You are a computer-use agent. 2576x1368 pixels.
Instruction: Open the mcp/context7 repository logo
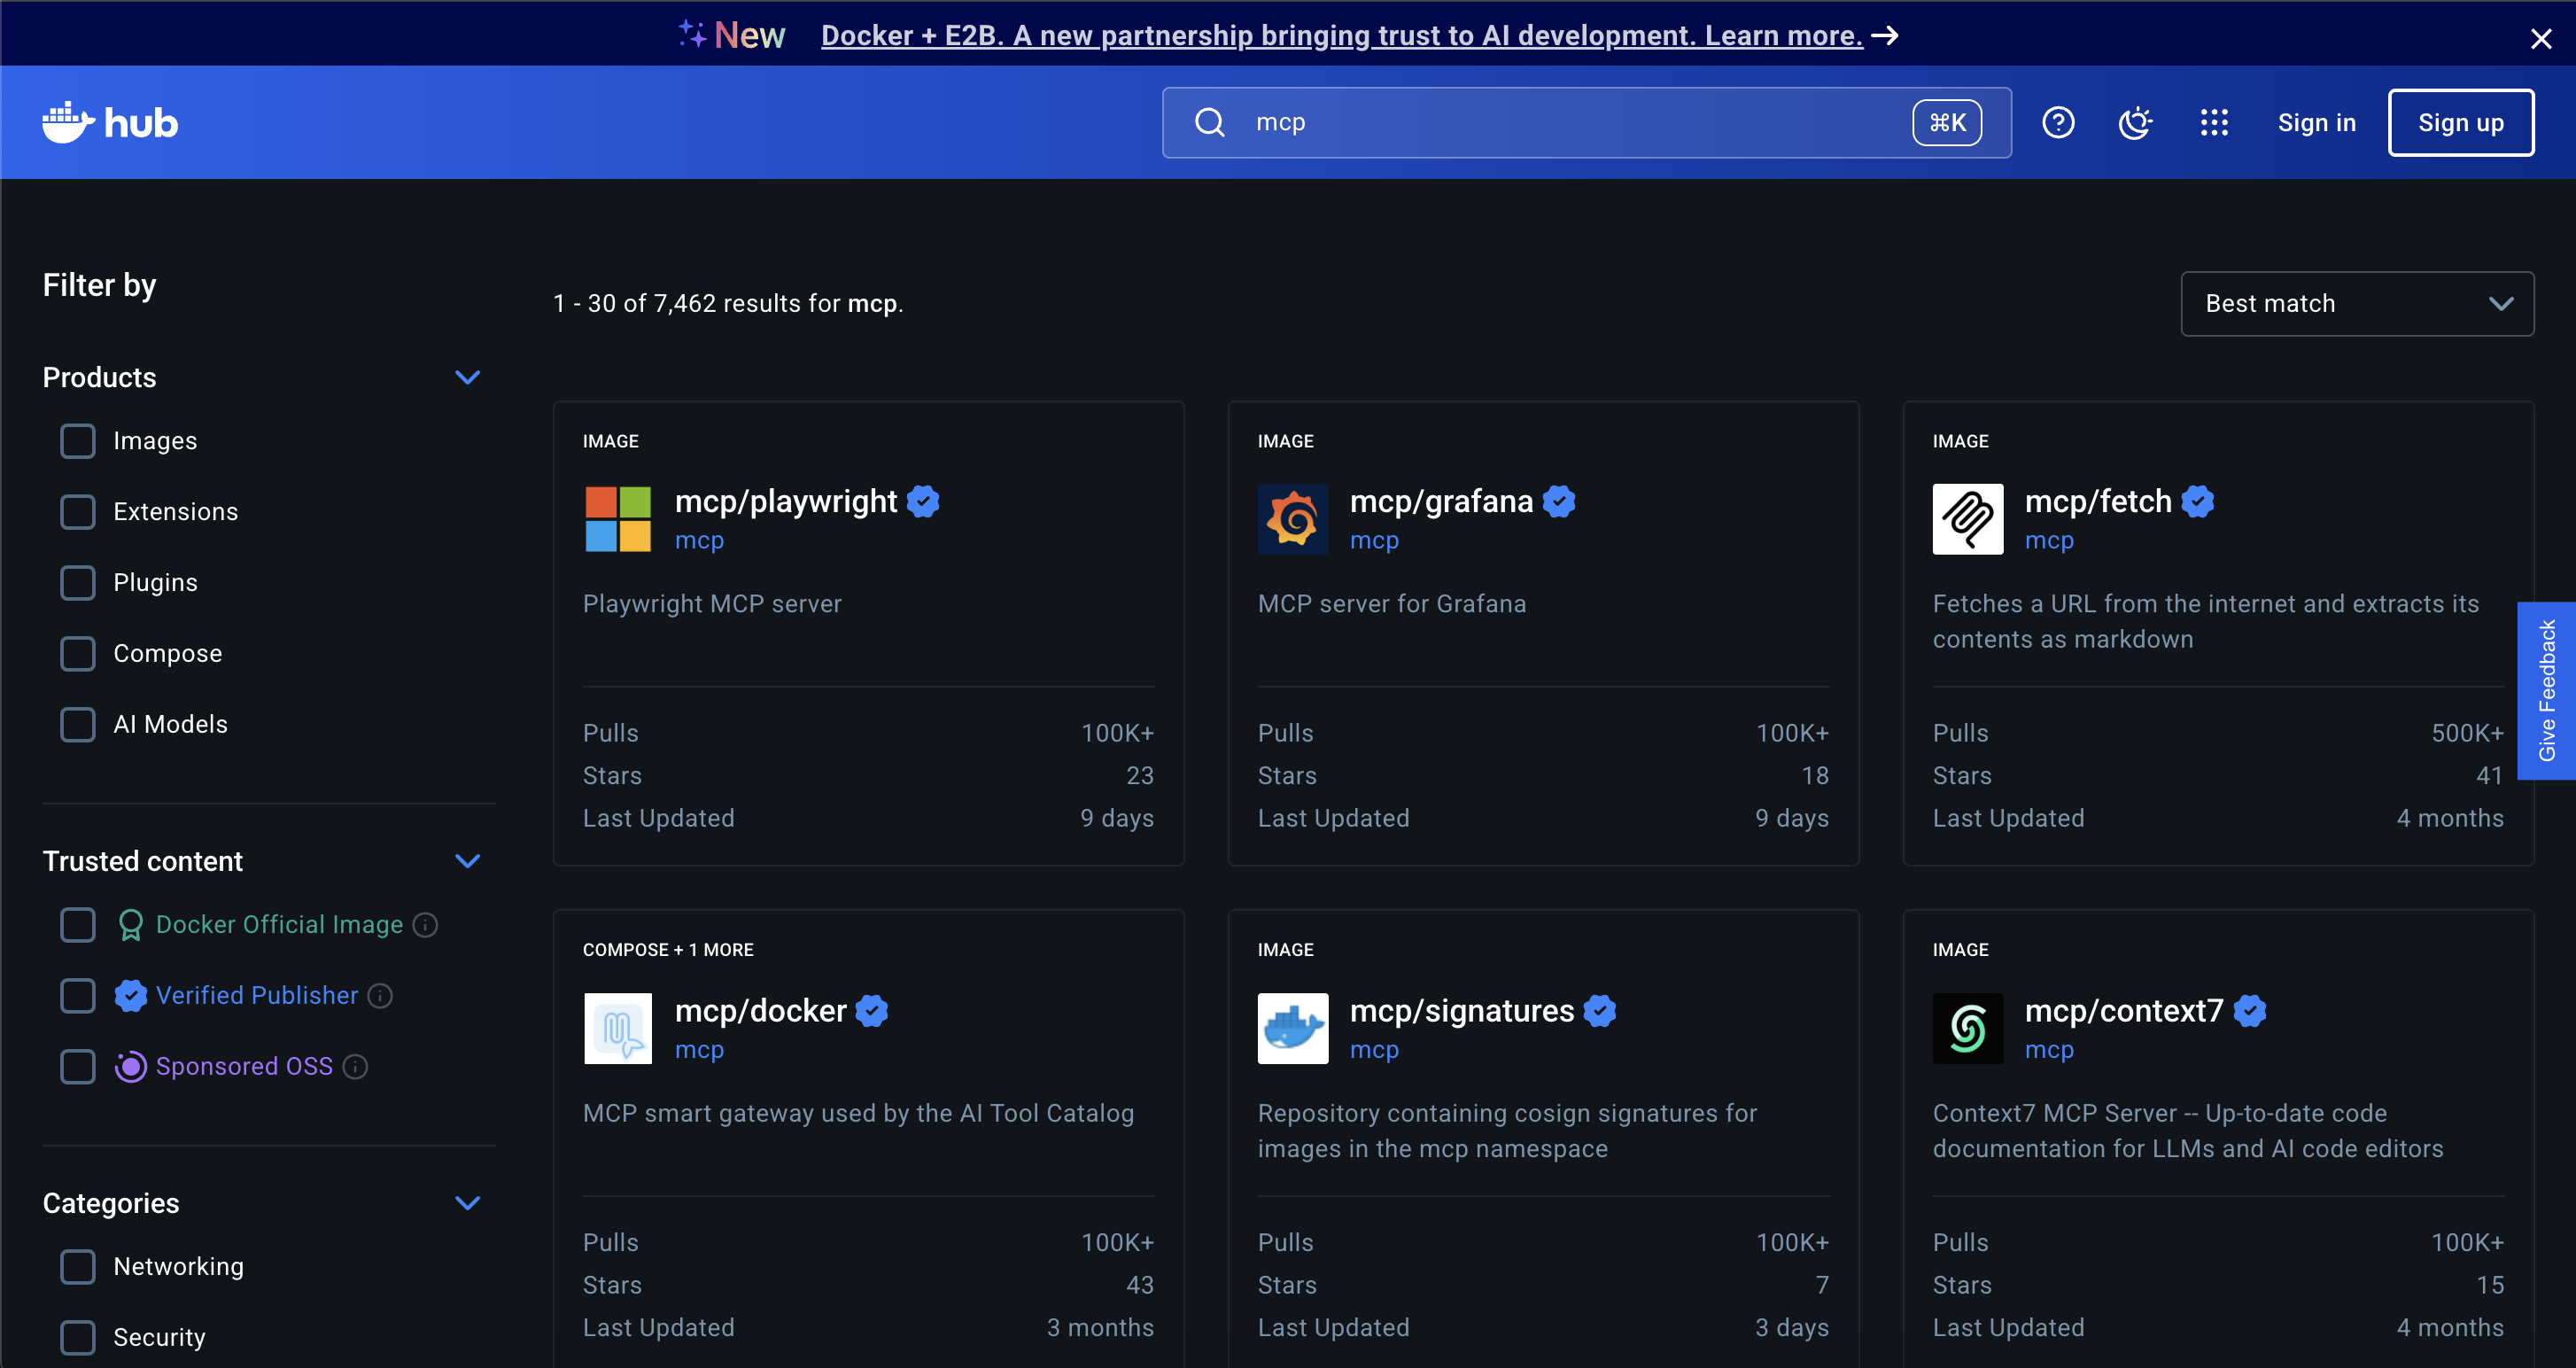click(x=1967, y=1028)
